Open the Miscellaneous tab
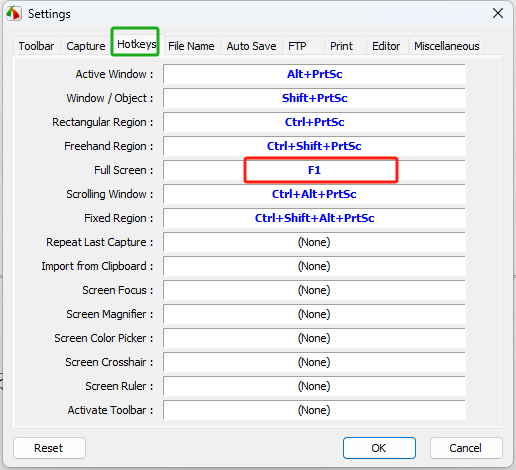Screen dimensions: 516x470 tap(447, 46)
